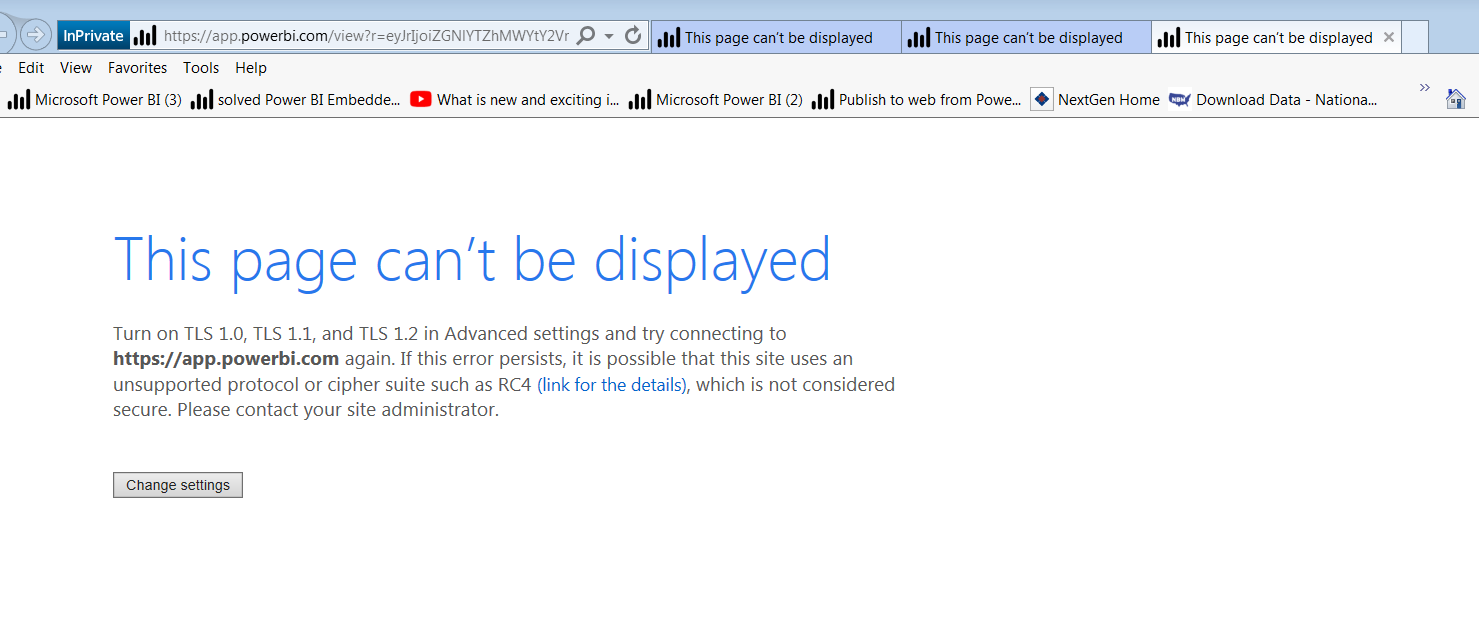Click the Power BI icon on the second tab

point(919,38)
